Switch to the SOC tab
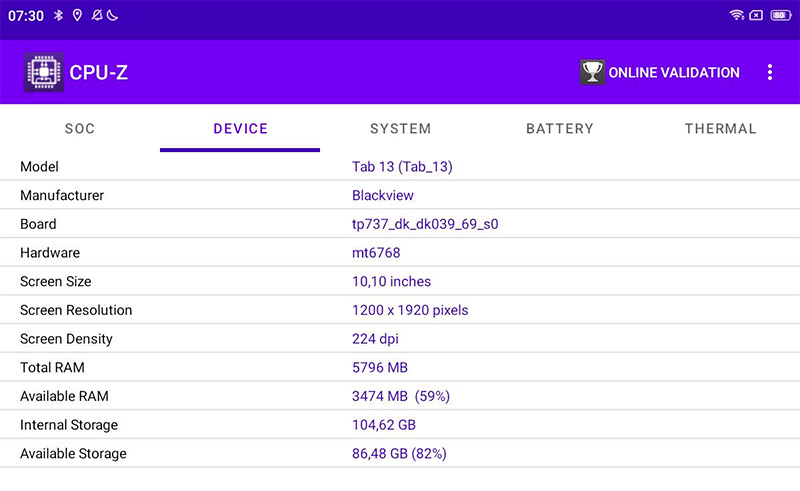 click(x=80, y=129)
